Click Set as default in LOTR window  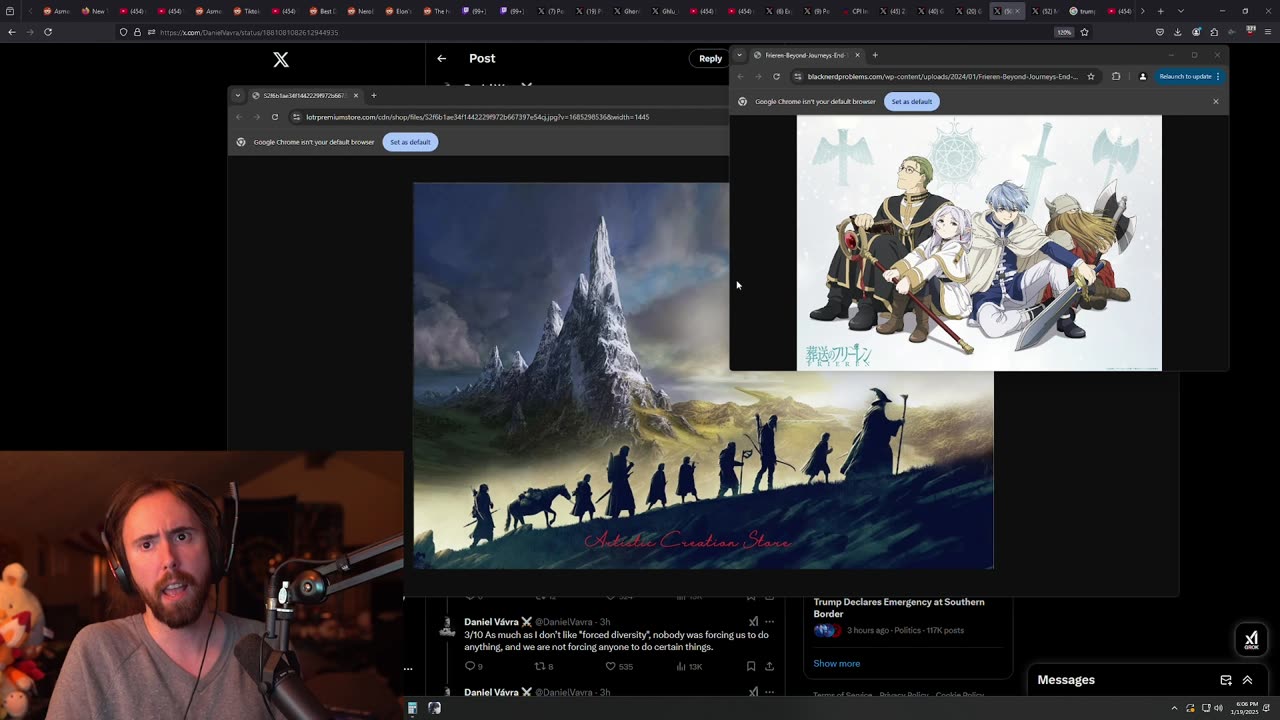coord(410,142)
